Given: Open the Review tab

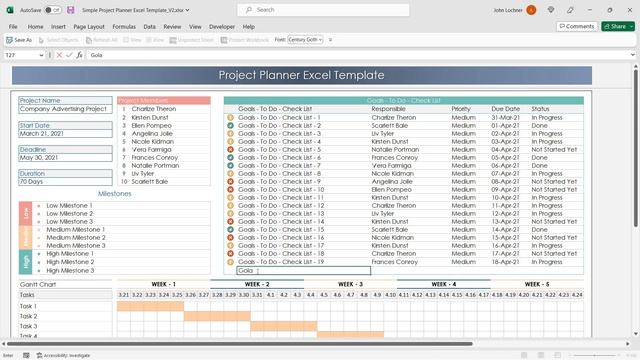Looking at the screenshot, I should click(172, 27).
